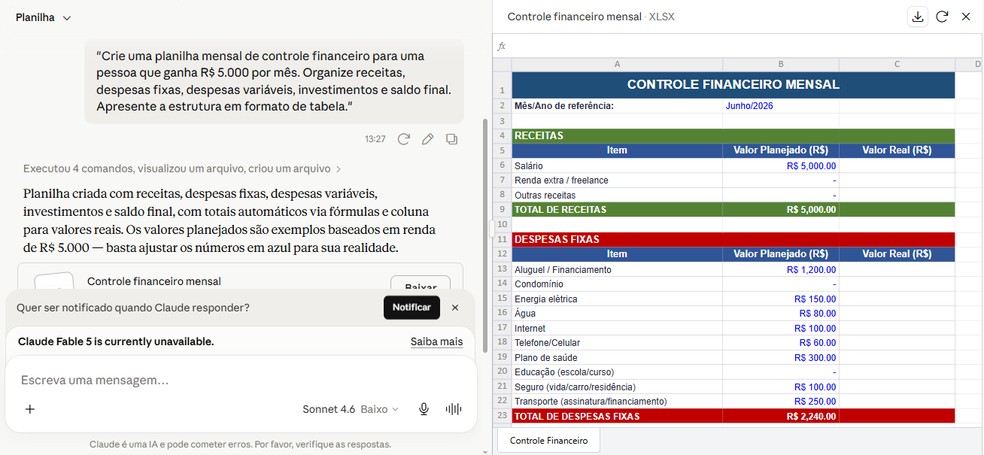Viewport: 984px width, 455px height.
Task: Retry the message with the reload icon
Action: coord(404,139)
